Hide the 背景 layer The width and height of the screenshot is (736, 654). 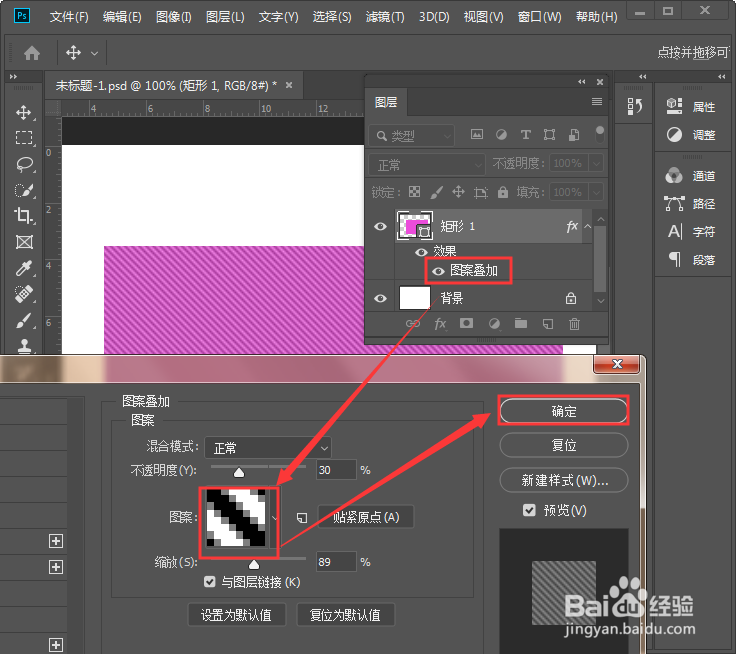pyautogui.click(x=380, y=298)
